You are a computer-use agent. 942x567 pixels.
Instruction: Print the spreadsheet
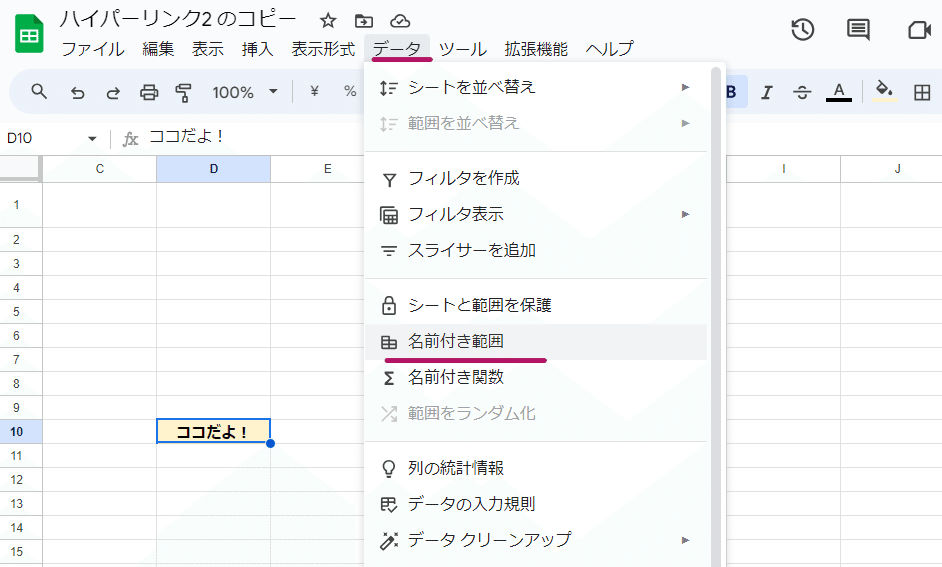[149, 92]
